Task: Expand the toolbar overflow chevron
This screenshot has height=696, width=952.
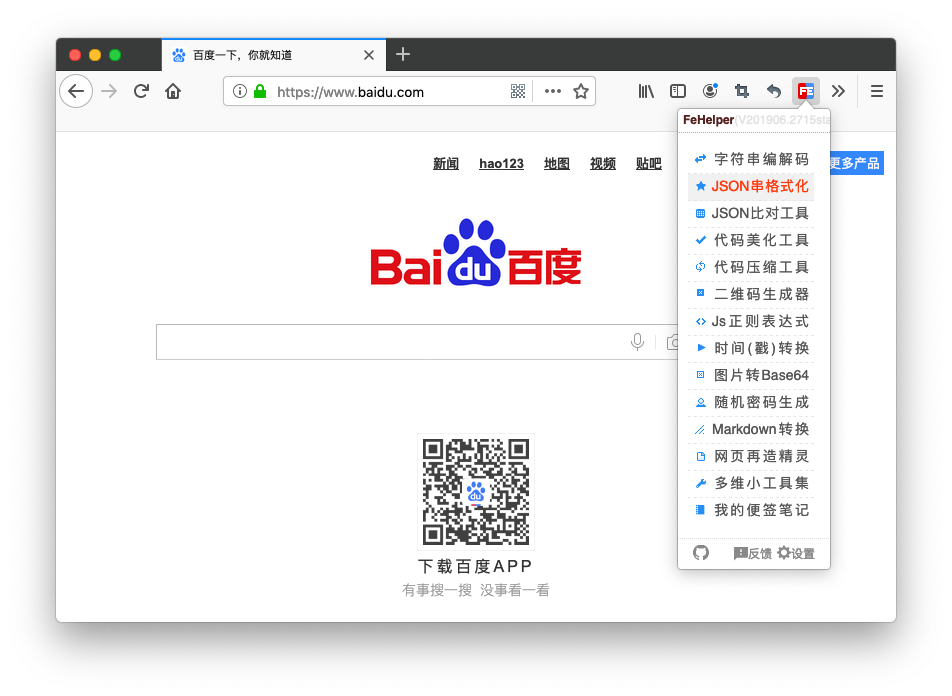Action: coord(838,92)
